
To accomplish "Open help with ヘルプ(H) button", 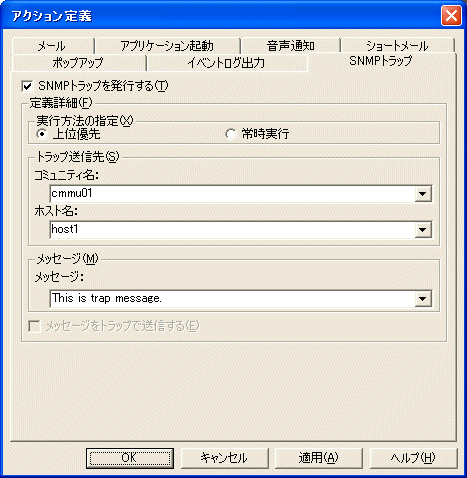I will point(413,458).
